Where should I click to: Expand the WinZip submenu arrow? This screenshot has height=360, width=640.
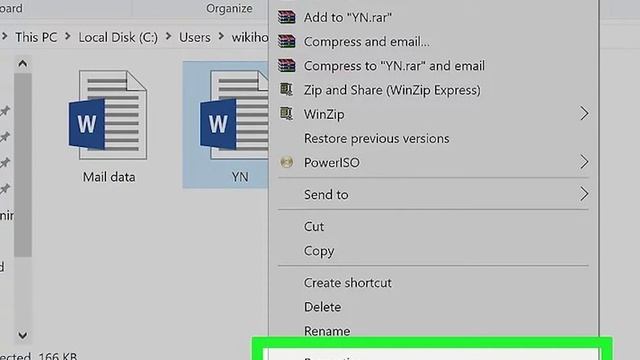584,113
